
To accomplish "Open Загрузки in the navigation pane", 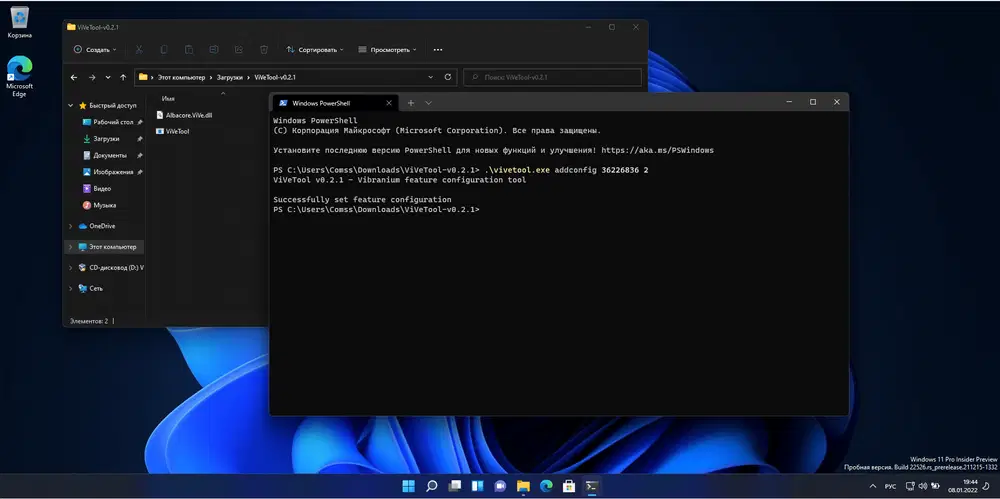I will (101, 138).
